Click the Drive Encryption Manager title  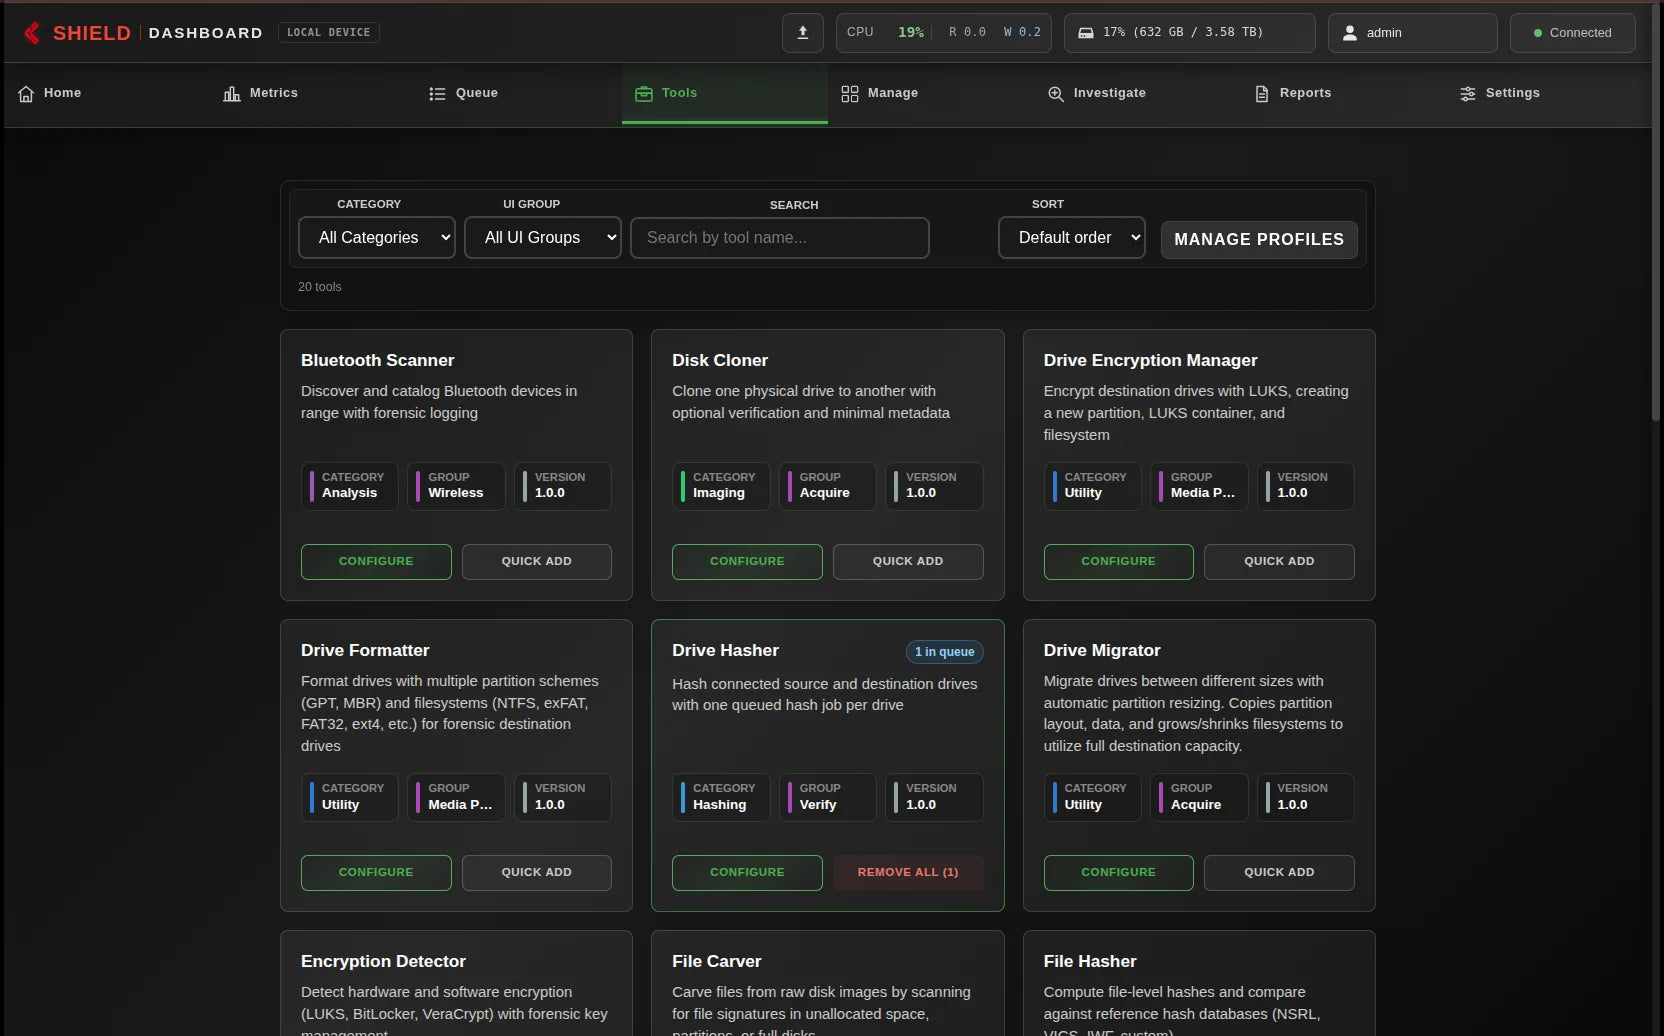(1150, 361)
